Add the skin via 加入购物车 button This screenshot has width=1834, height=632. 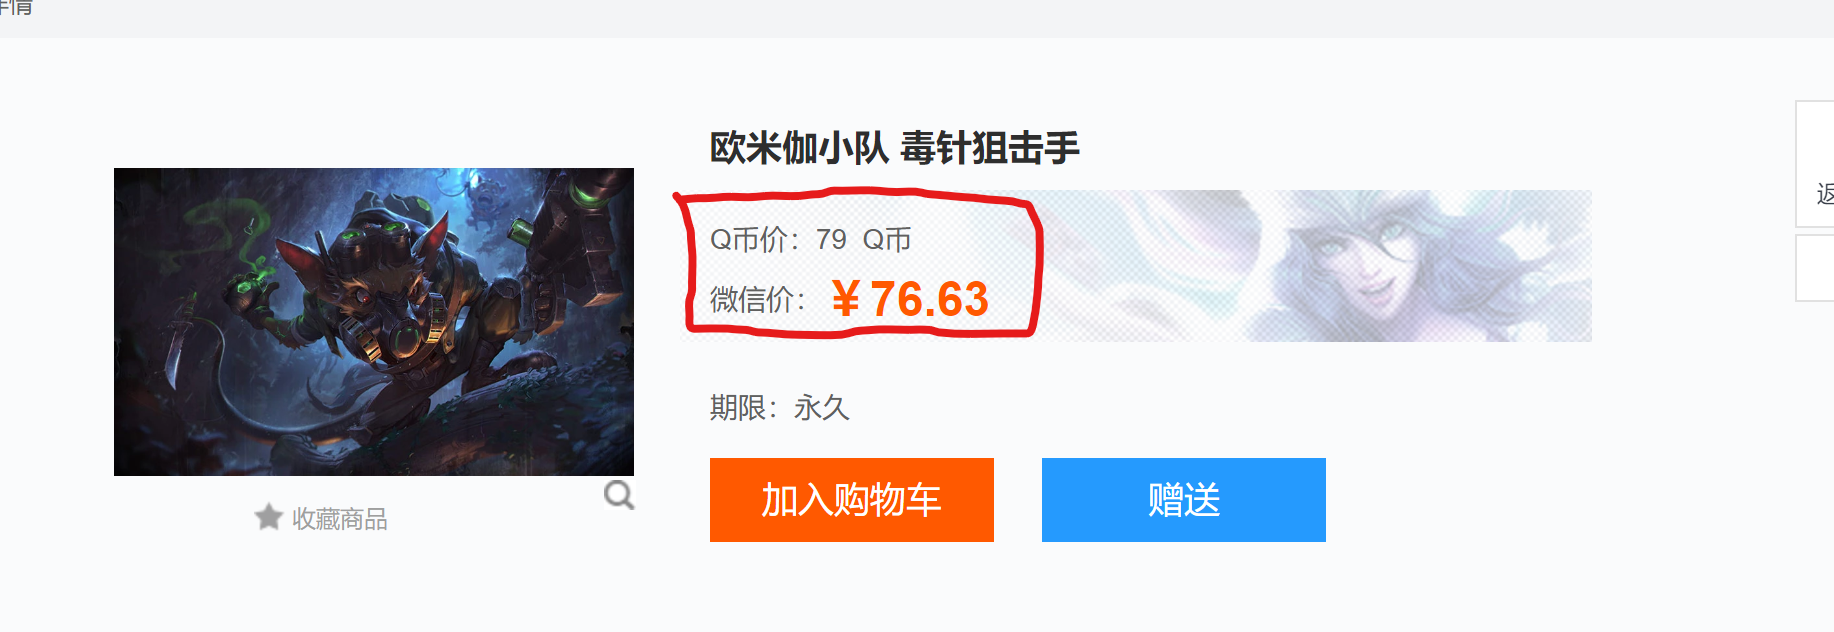click(x=852, y=500)
